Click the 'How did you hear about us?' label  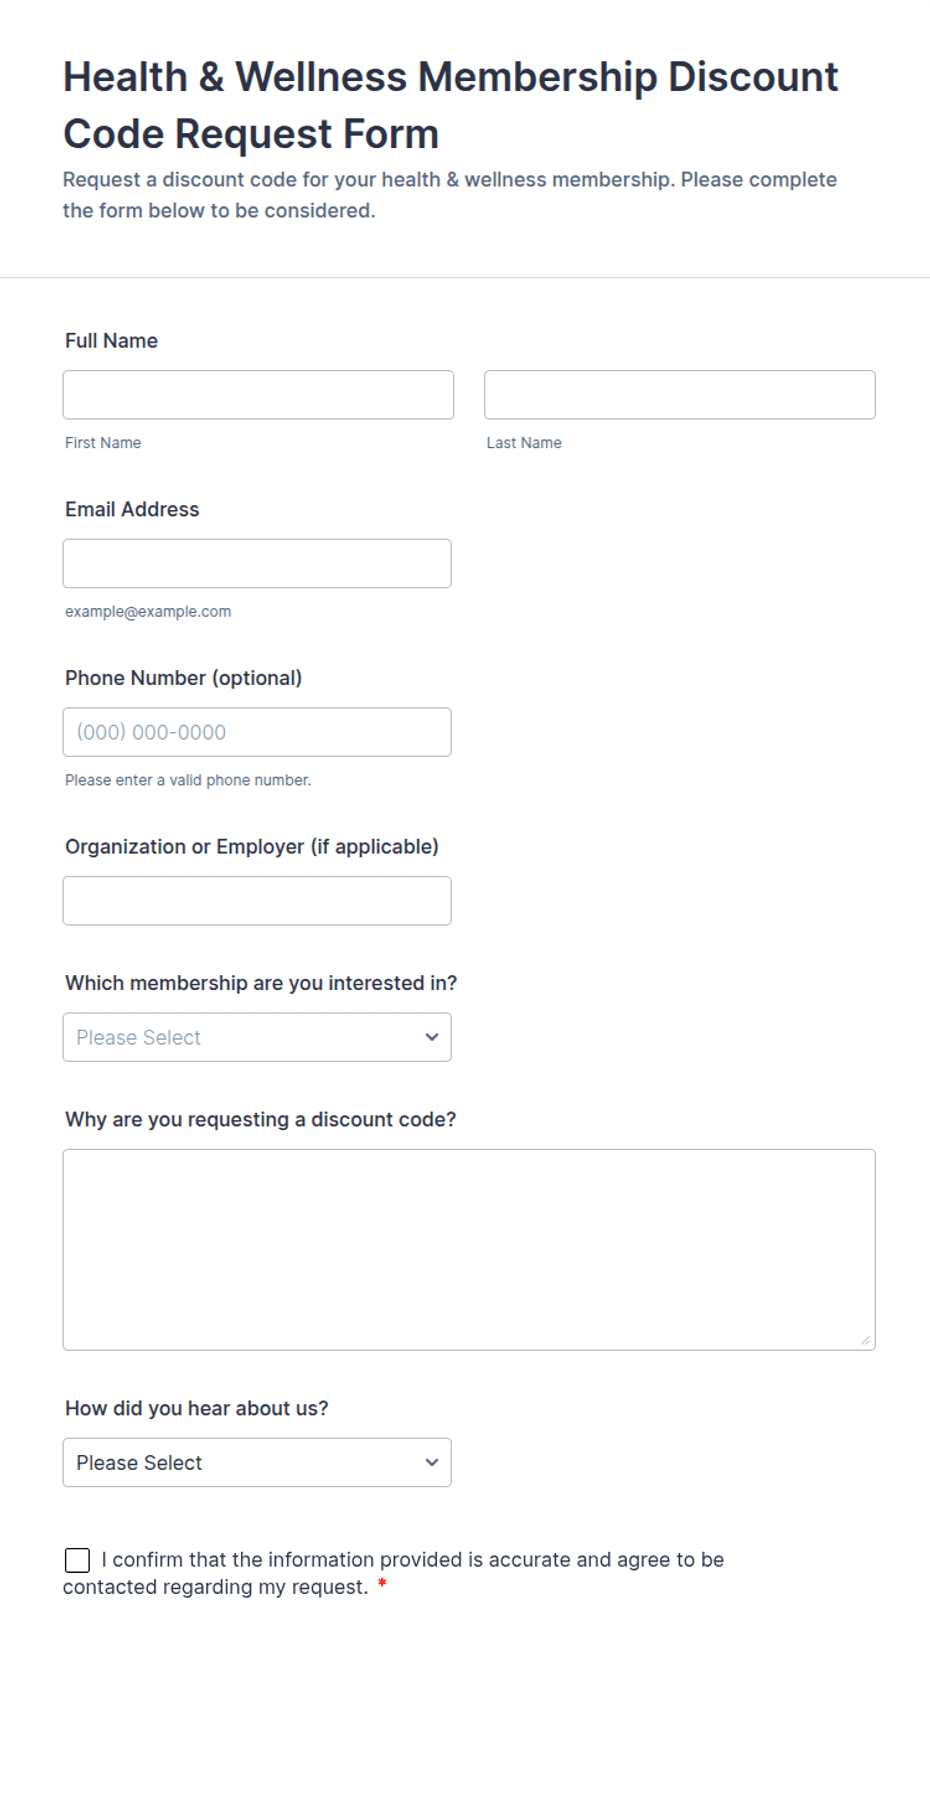(197, 1408)
